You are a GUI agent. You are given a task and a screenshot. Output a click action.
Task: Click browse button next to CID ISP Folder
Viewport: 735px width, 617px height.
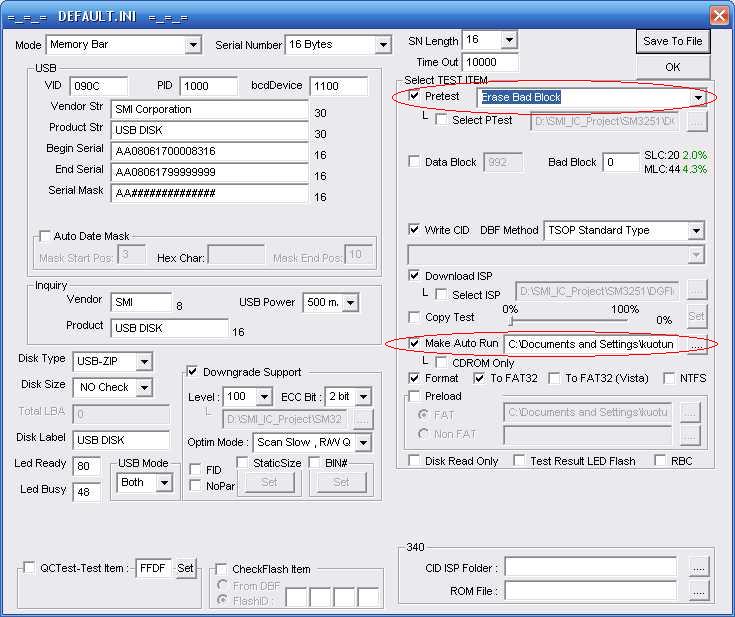(x=699, y=567)
